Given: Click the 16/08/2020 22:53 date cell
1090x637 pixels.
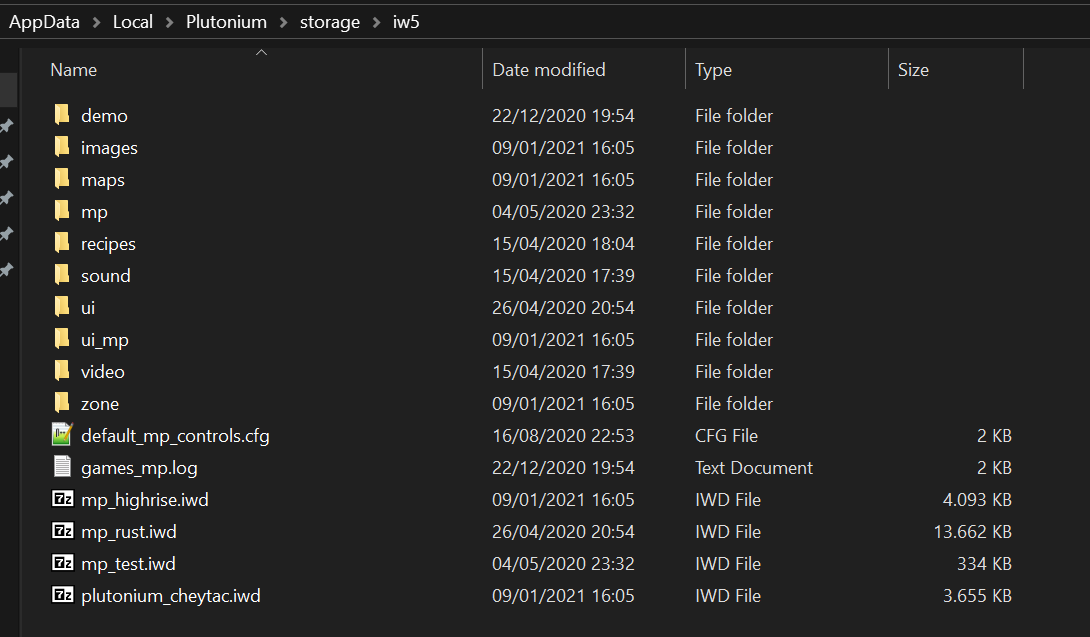Looking at the screenshot, I should (x=563, y=435).
